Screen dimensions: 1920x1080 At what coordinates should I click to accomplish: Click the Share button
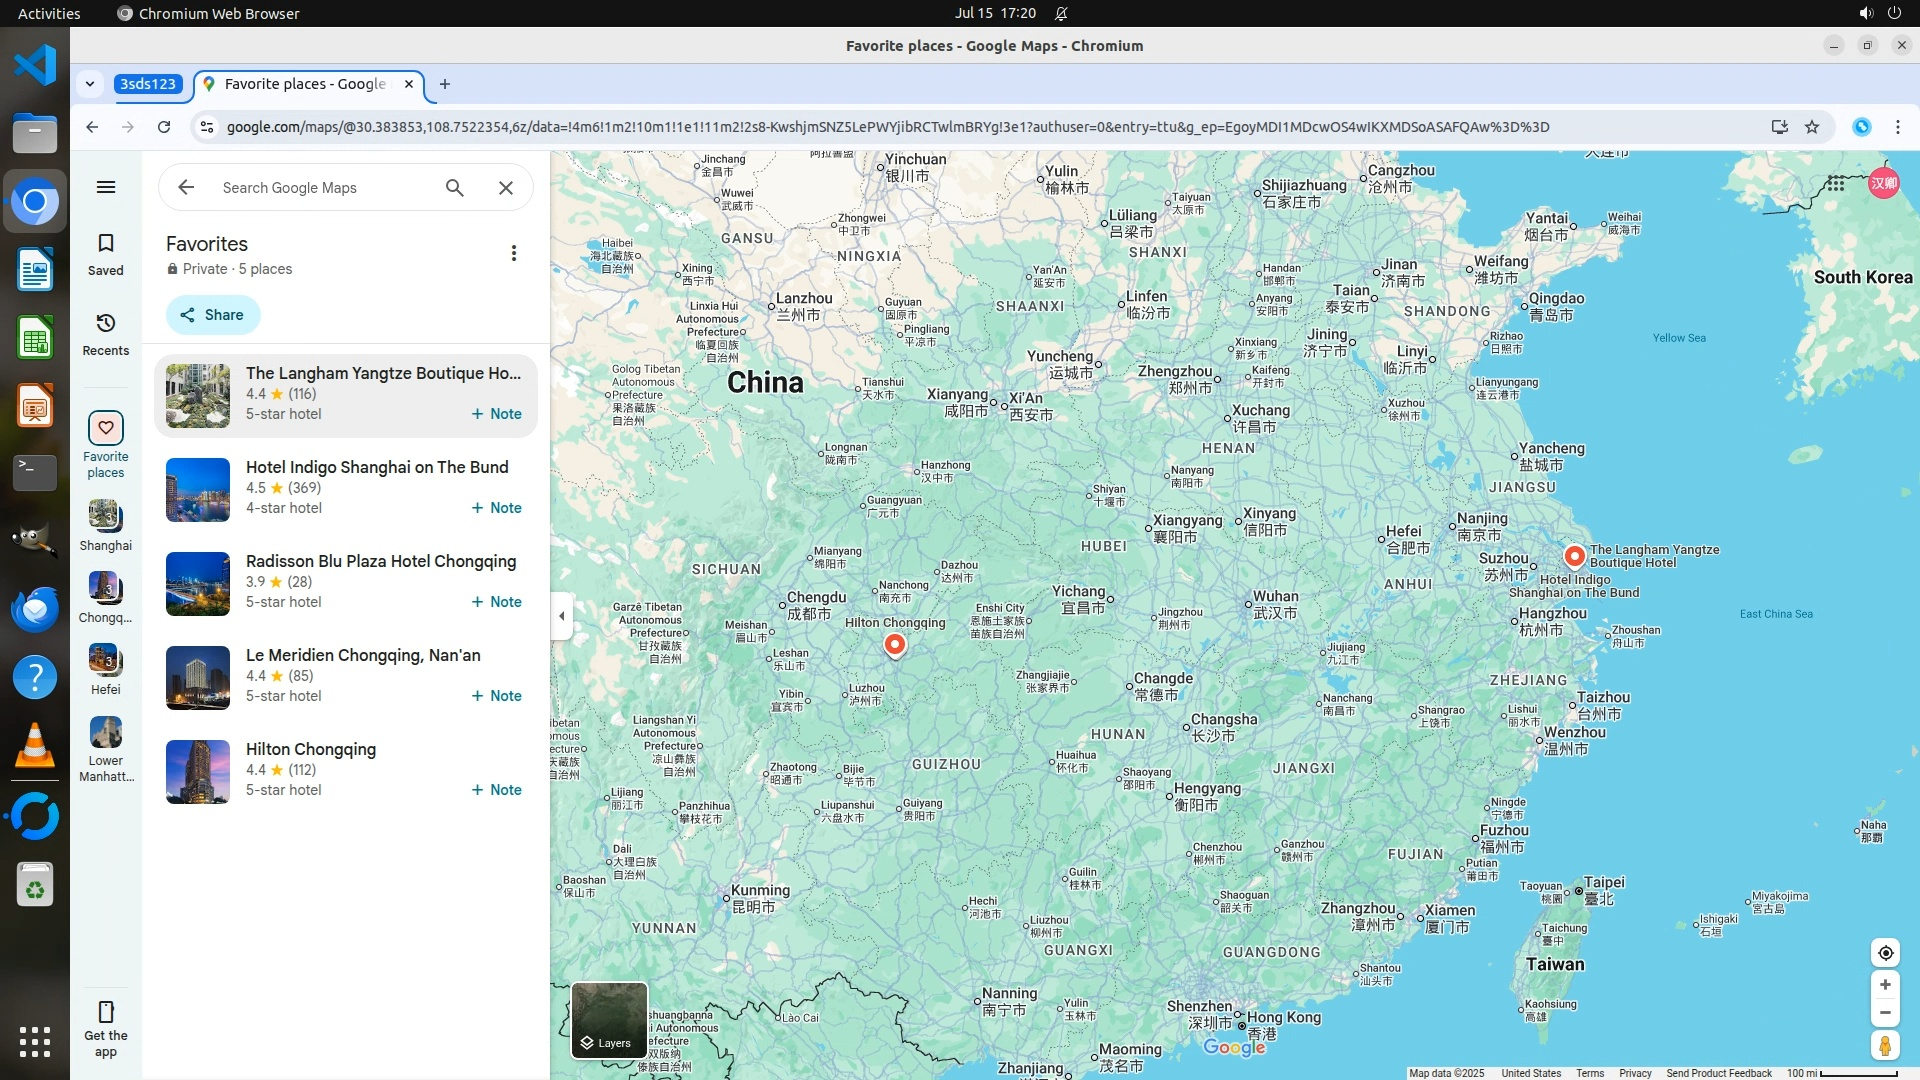click(x=213, y=315)
